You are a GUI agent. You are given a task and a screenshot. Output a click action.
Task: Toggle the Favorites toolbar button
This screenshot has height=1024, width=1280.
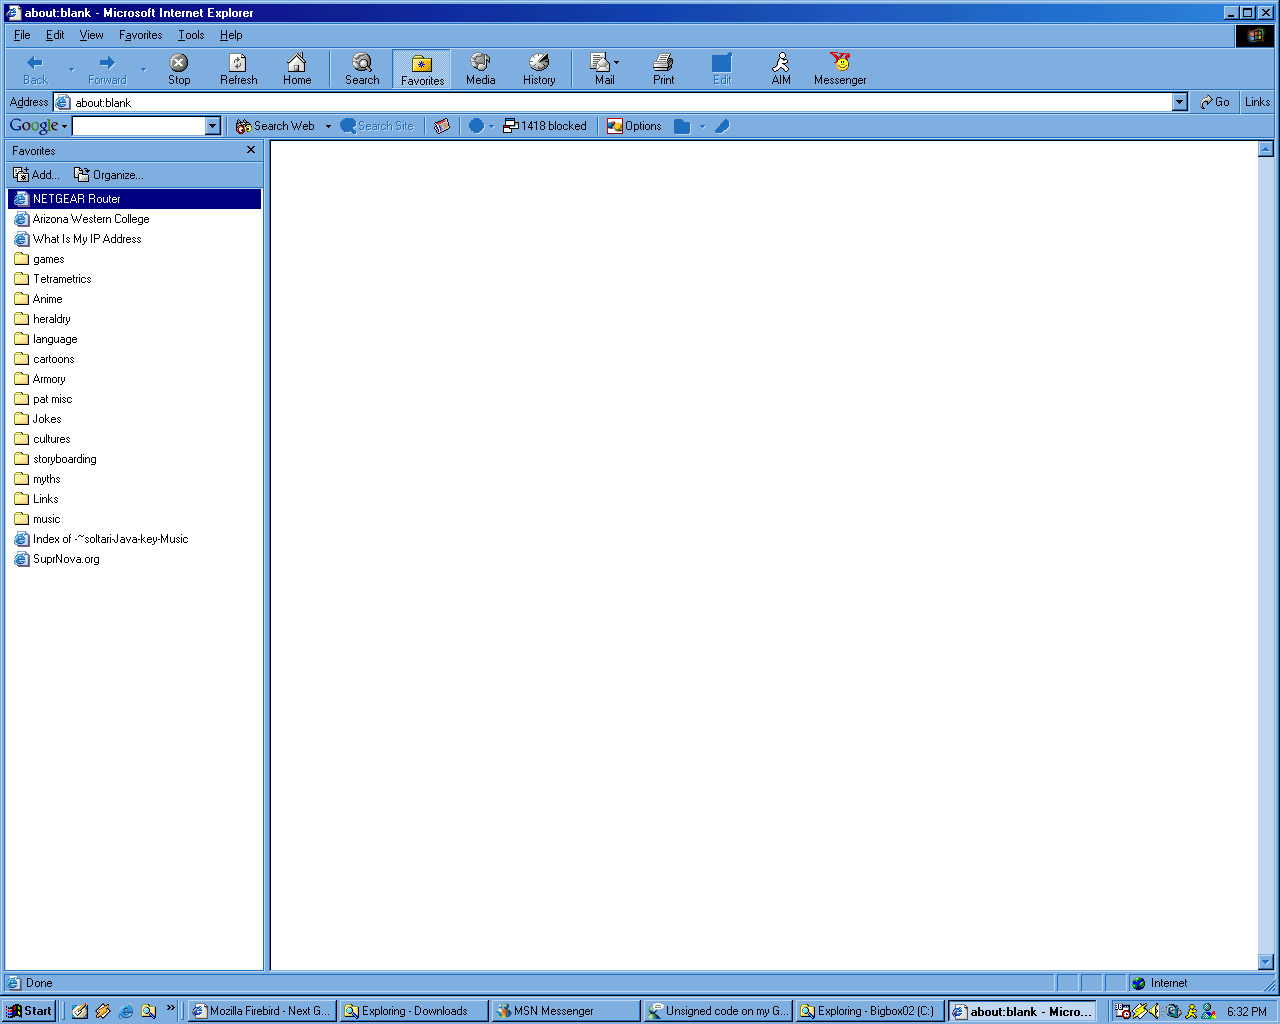(422, 69)
